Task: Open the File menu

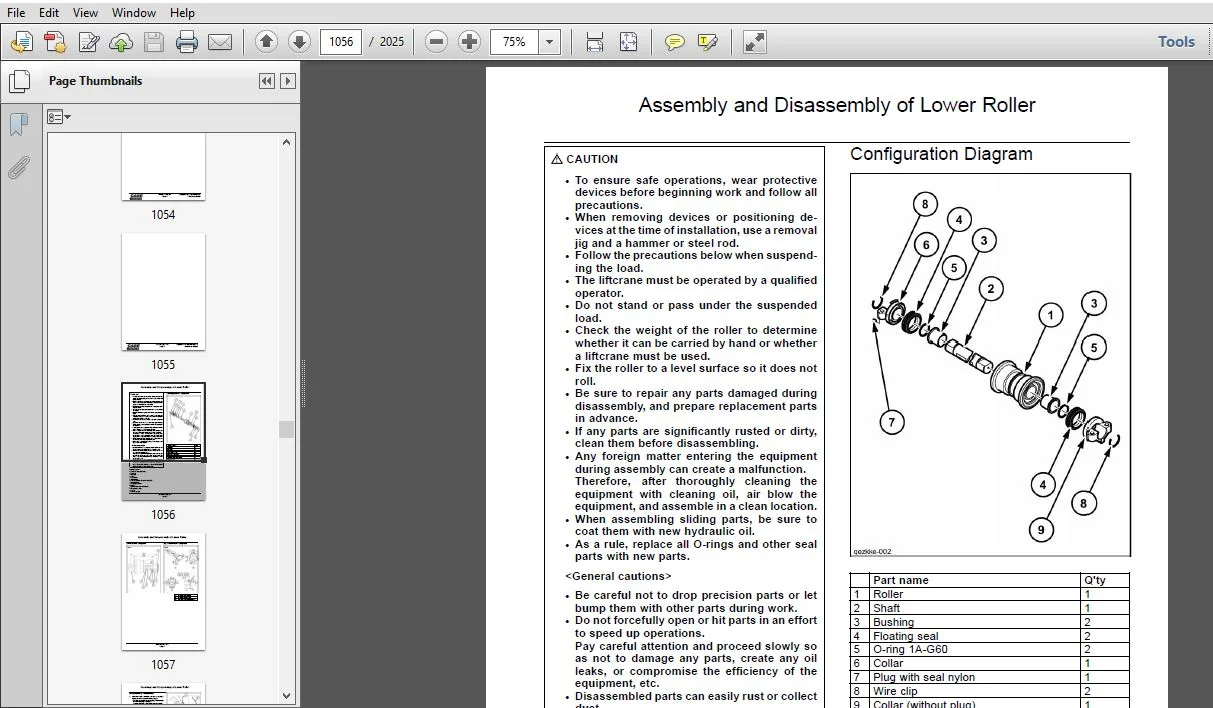Action: point(16,13)
